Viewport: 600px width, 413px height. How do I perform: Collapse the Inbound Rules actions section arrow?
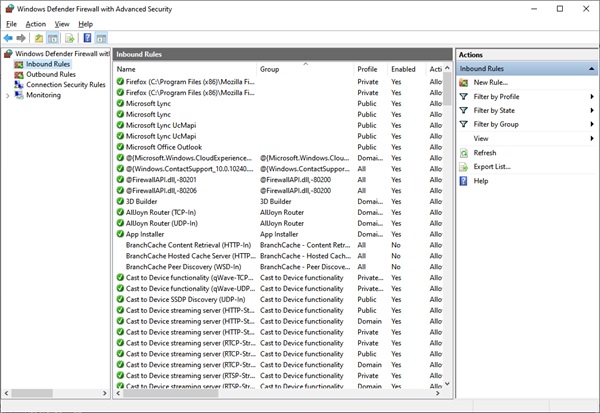pyautogui.click(x=591, y=69)
